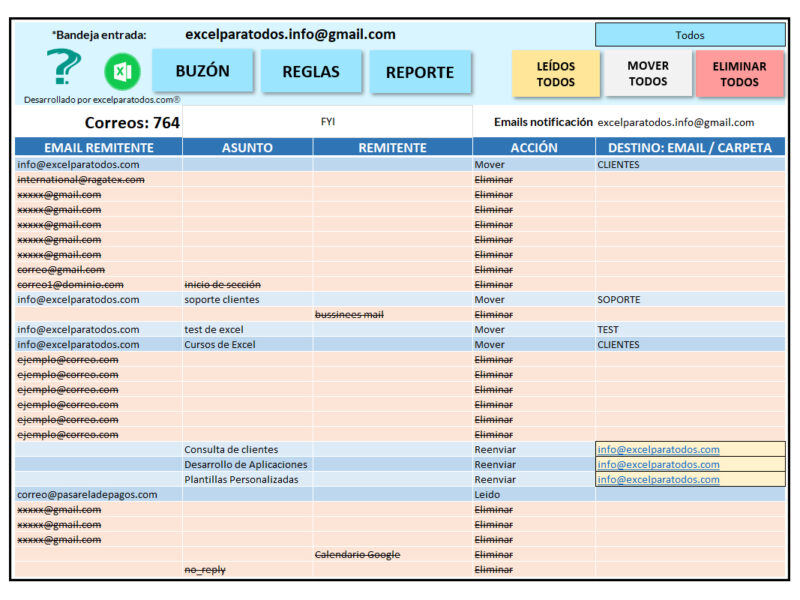Image resolution: width=800 pixels, height=600 pixels.
Task: Select the ASUNTO column header
Action: click(247, 147)
